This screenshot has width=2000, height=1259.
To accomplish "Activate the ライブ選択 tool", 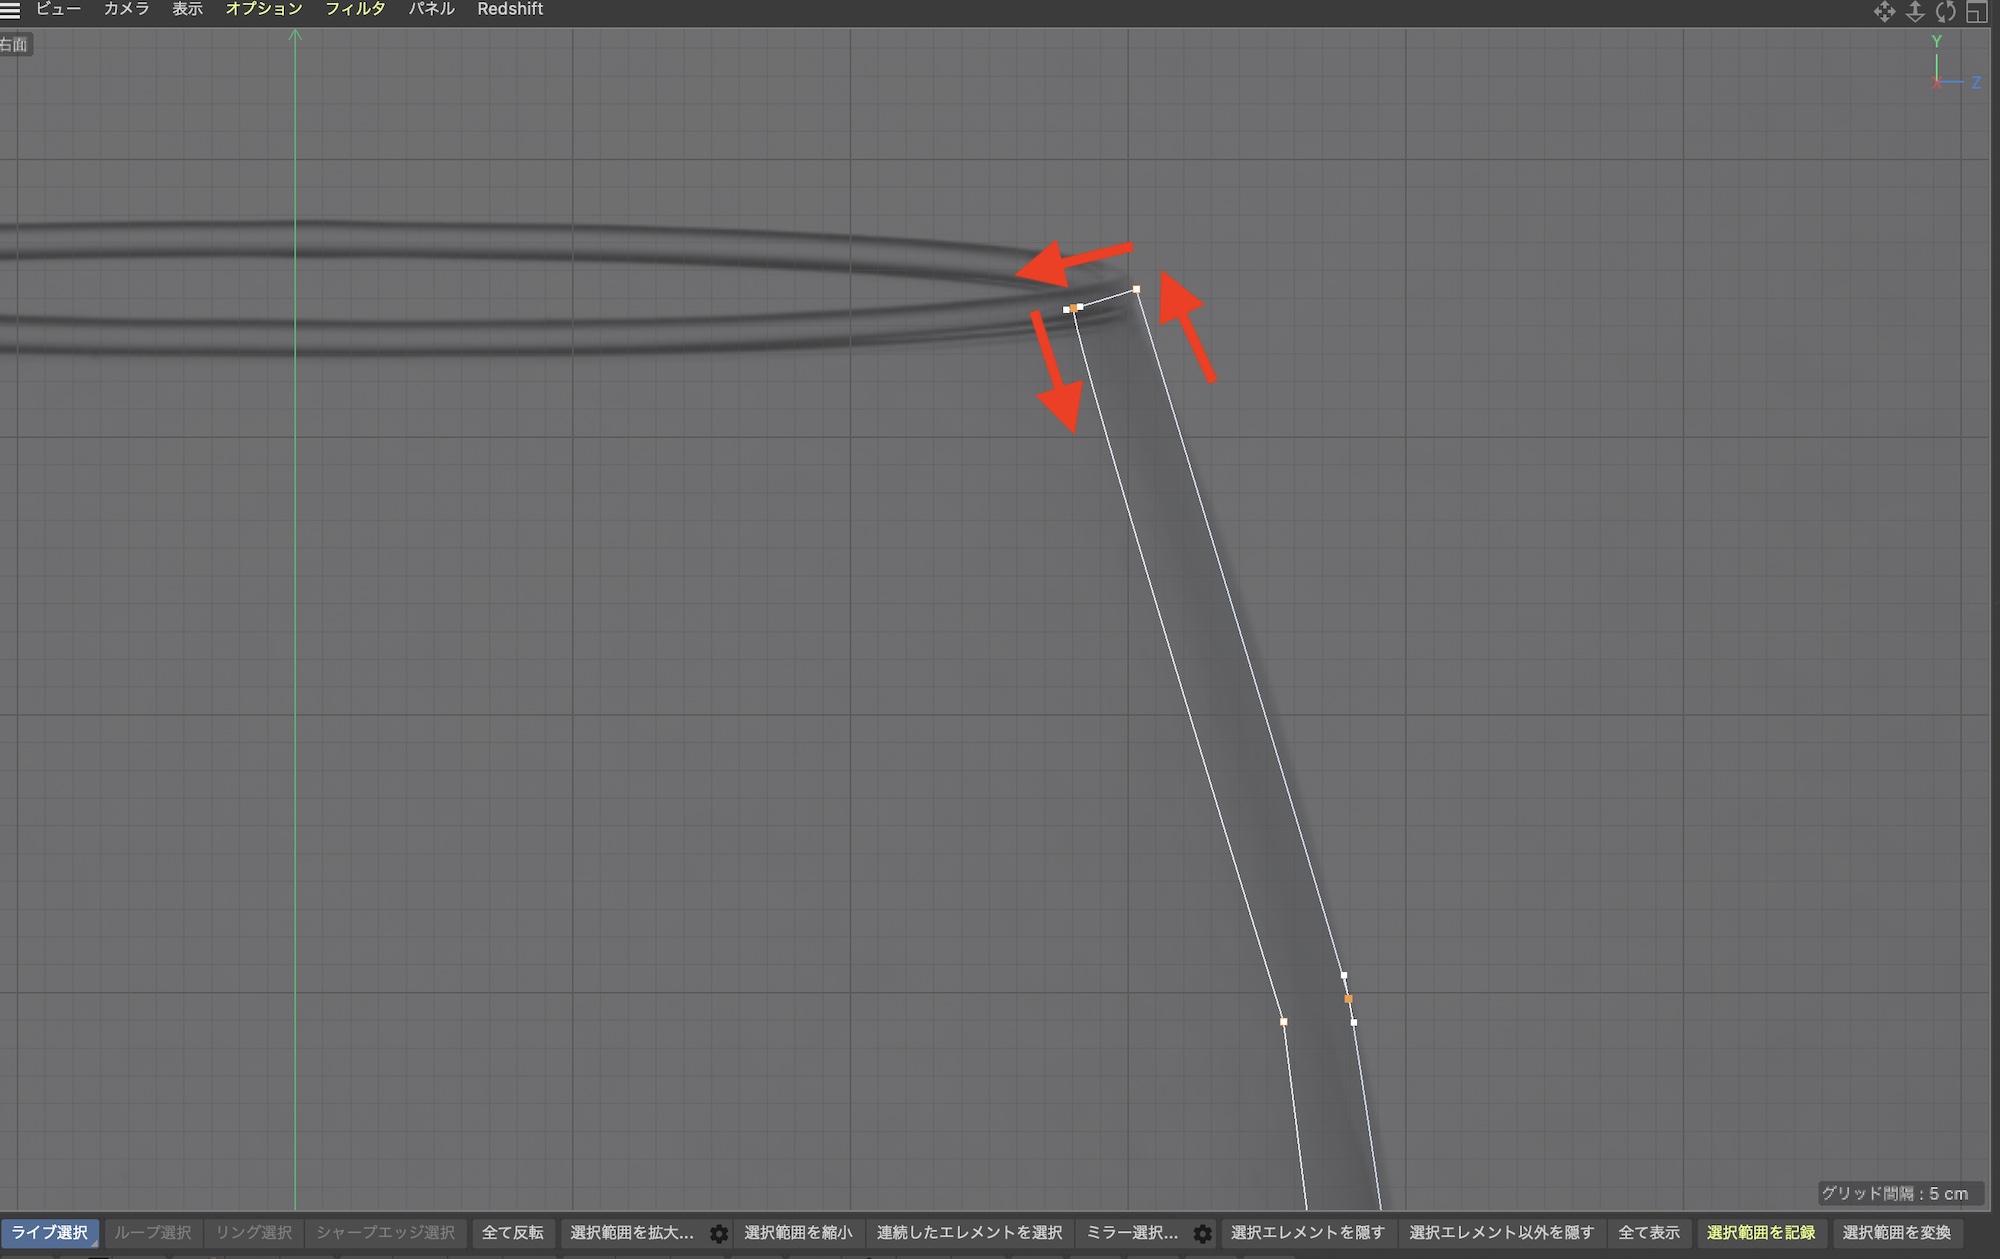I will pyautogui.click(x=49, y=1233).
